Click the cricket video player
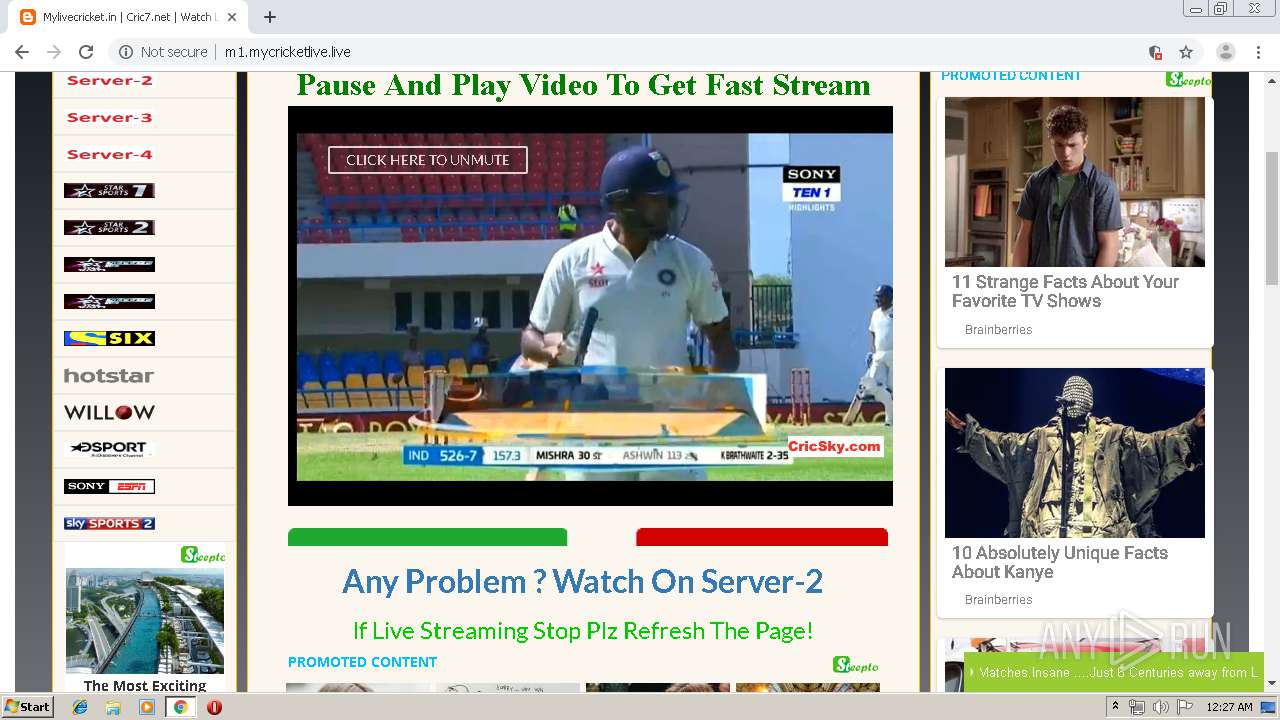Viewport: 1280px width, 720px height. (x=590, y=306)
